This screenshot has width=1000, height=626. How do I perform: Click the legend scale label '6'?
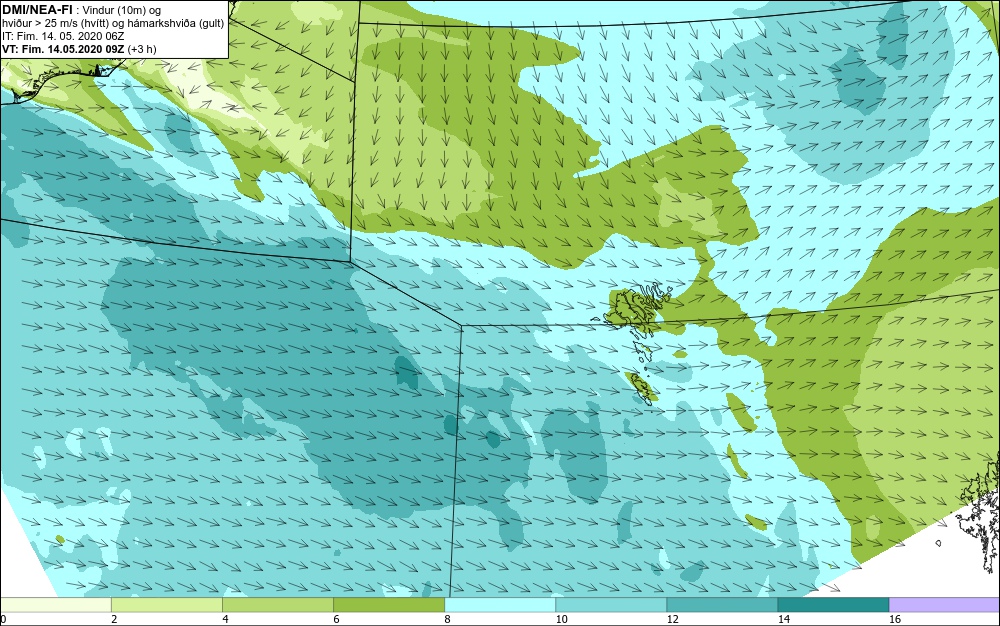click(336, 619)
